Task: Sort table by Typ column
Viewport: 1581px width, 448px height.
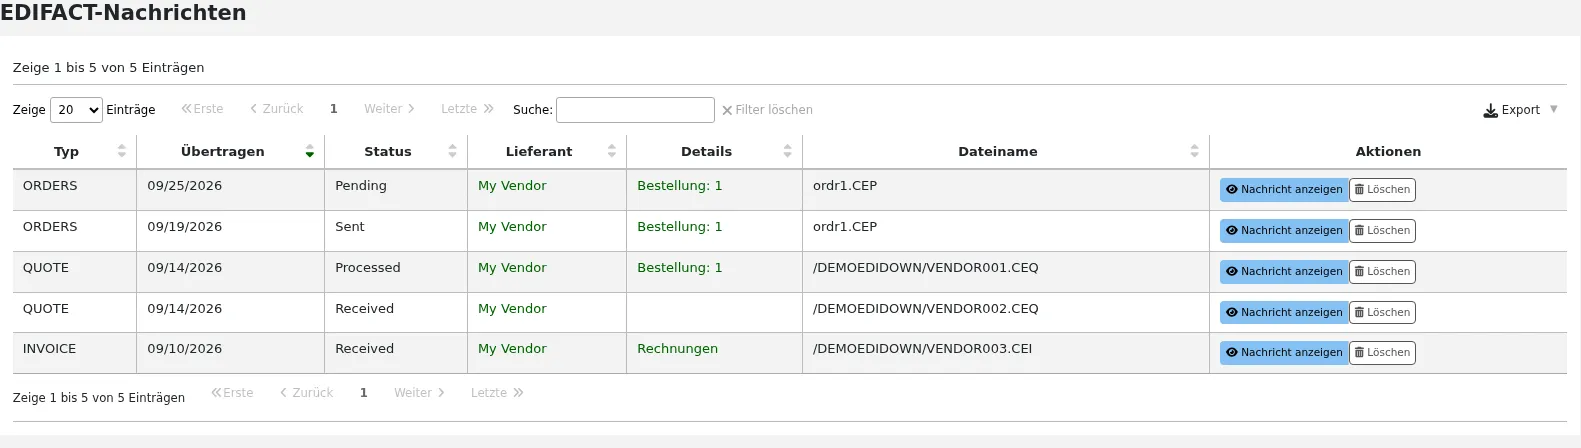Action: tap(74, 151)
